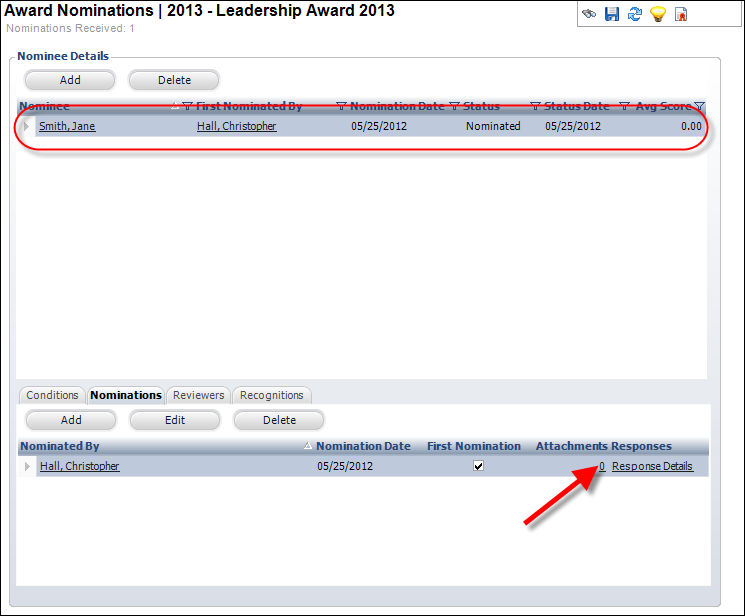This screenshot has width=745, height=616.
Task: Expand the Smith, Jane nominee row
Action: (x=27, y=127)
